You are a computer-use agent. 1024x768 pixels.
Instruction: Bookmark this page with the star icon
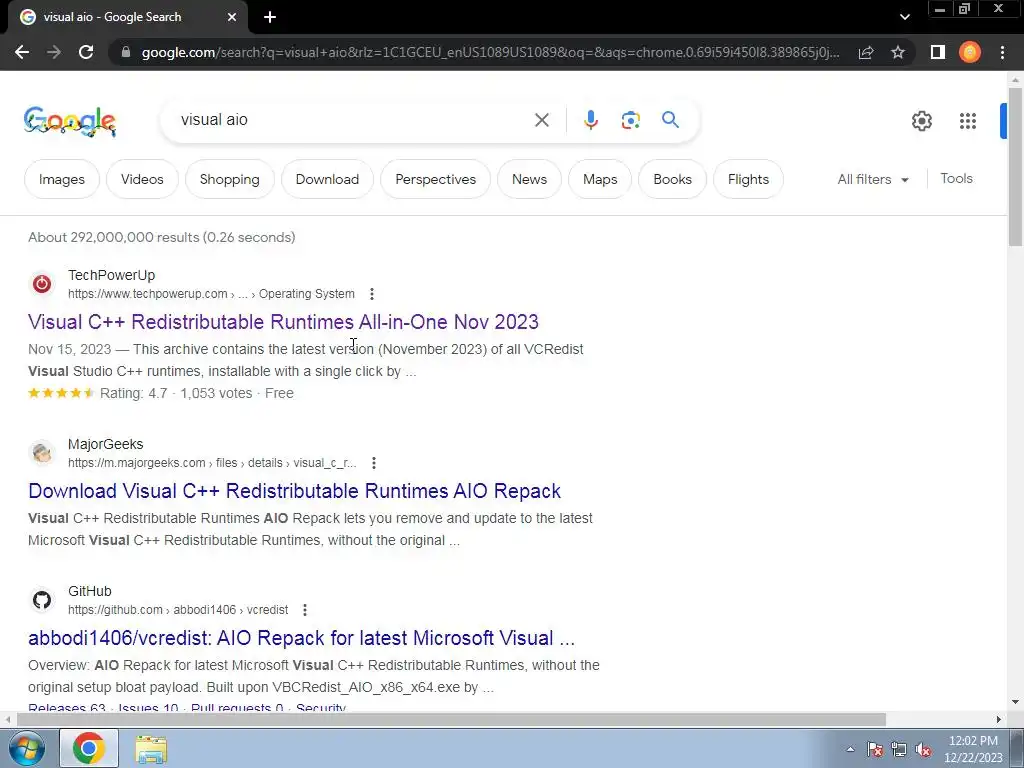click(x=898, y=52)
